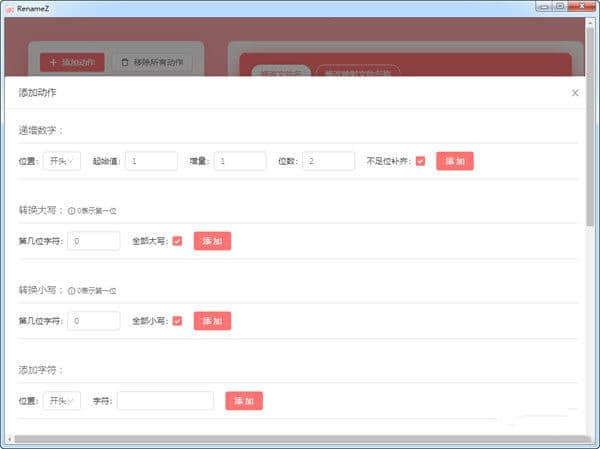This screenshot has width=600, height=449.
Task: Uncheck the 全部大写 checkbox
Action: (177, 241)
